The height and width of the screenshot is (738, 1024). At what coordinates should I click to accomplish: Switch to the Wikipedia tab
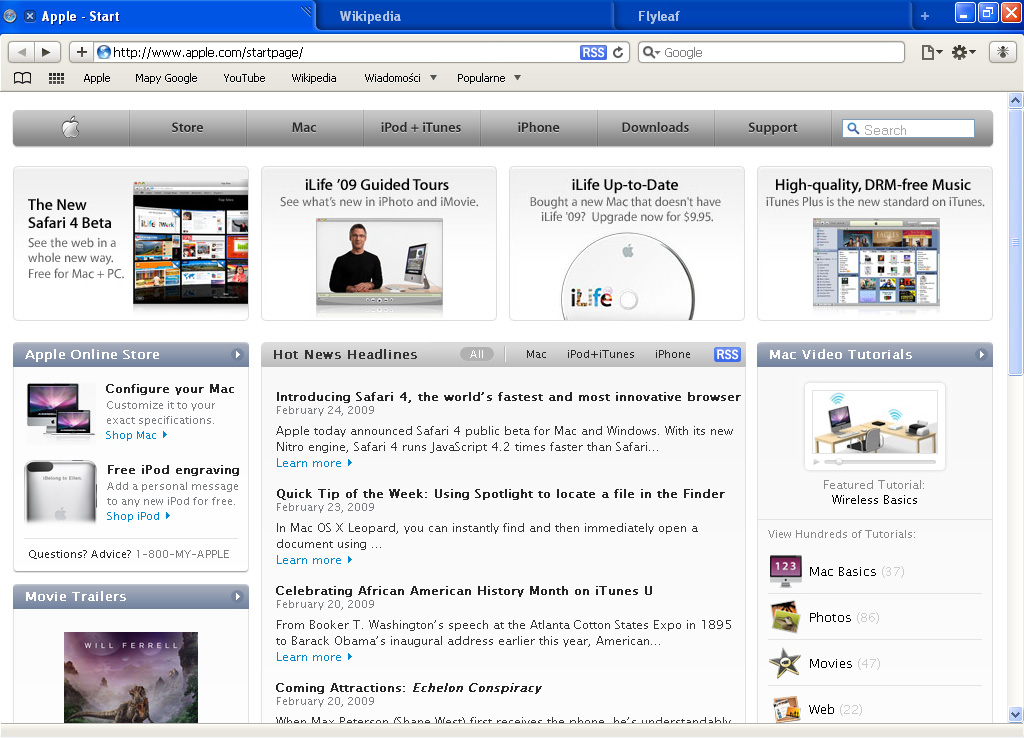[x=370, y=16]
